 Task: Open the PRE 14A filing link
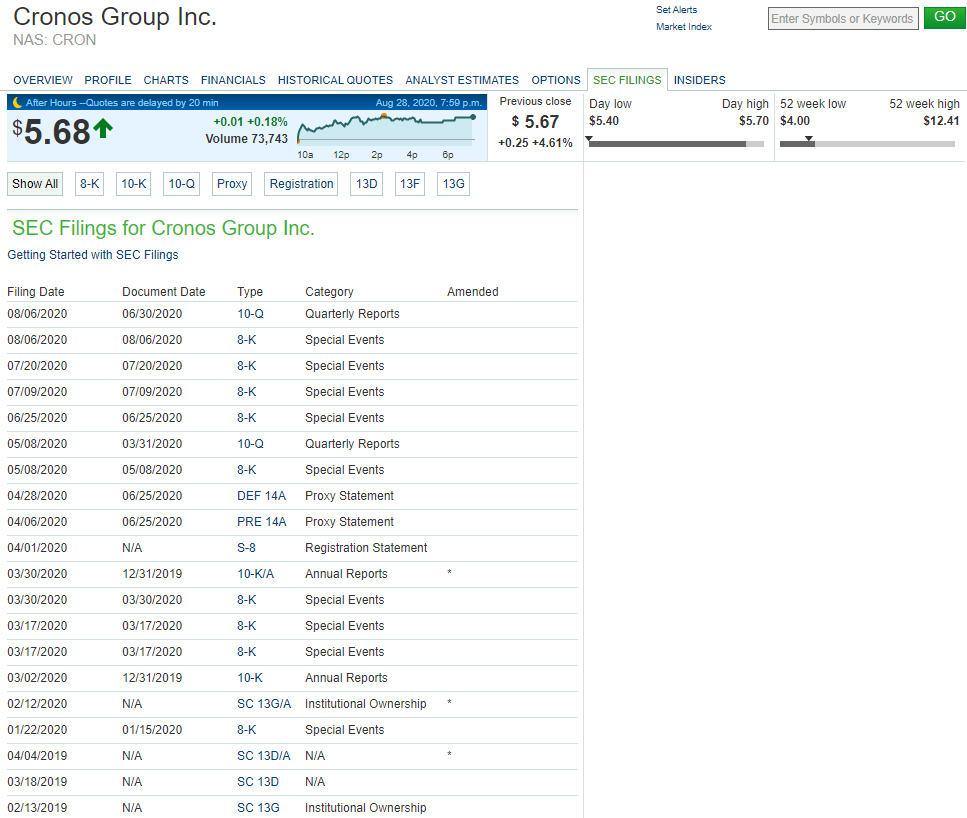click(261, 522)
